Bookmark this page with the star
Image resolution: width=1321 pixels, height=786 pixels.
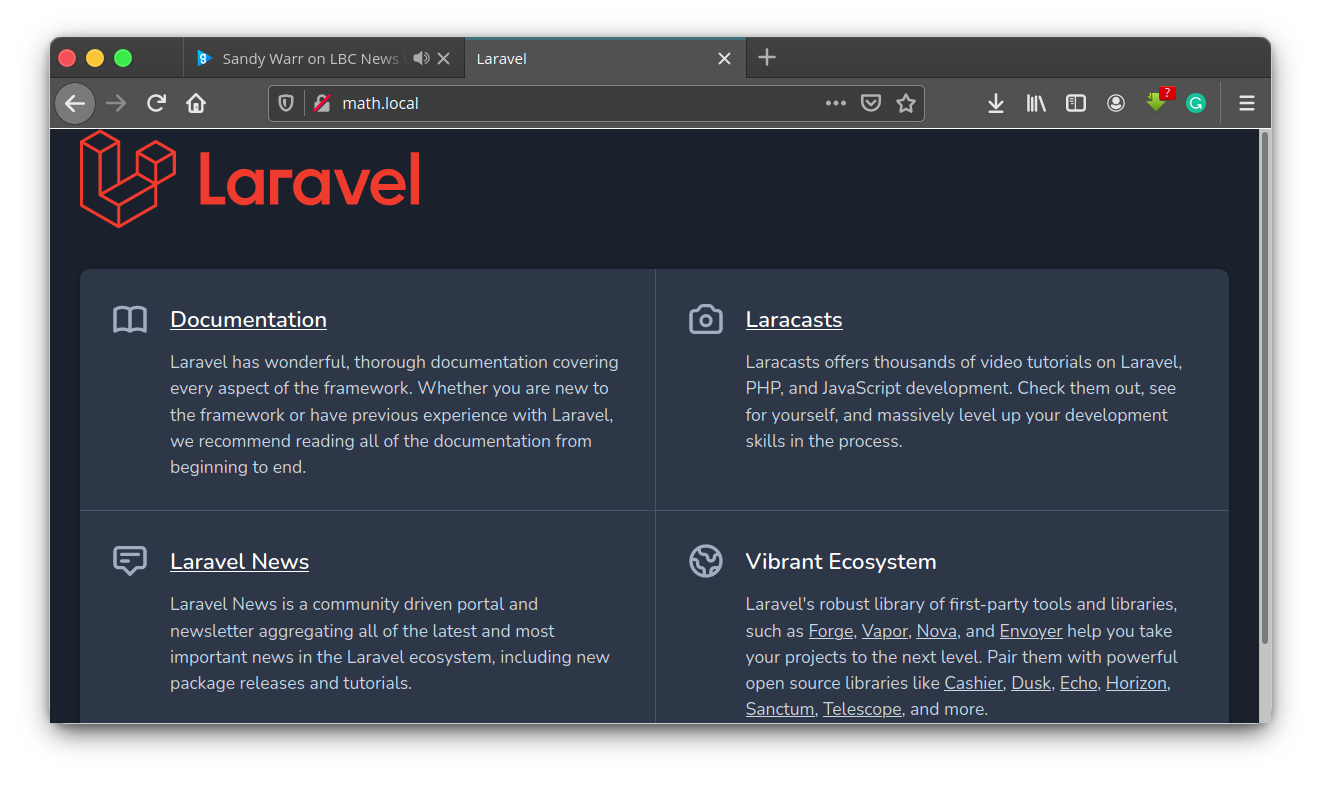(x=906, y=103)
